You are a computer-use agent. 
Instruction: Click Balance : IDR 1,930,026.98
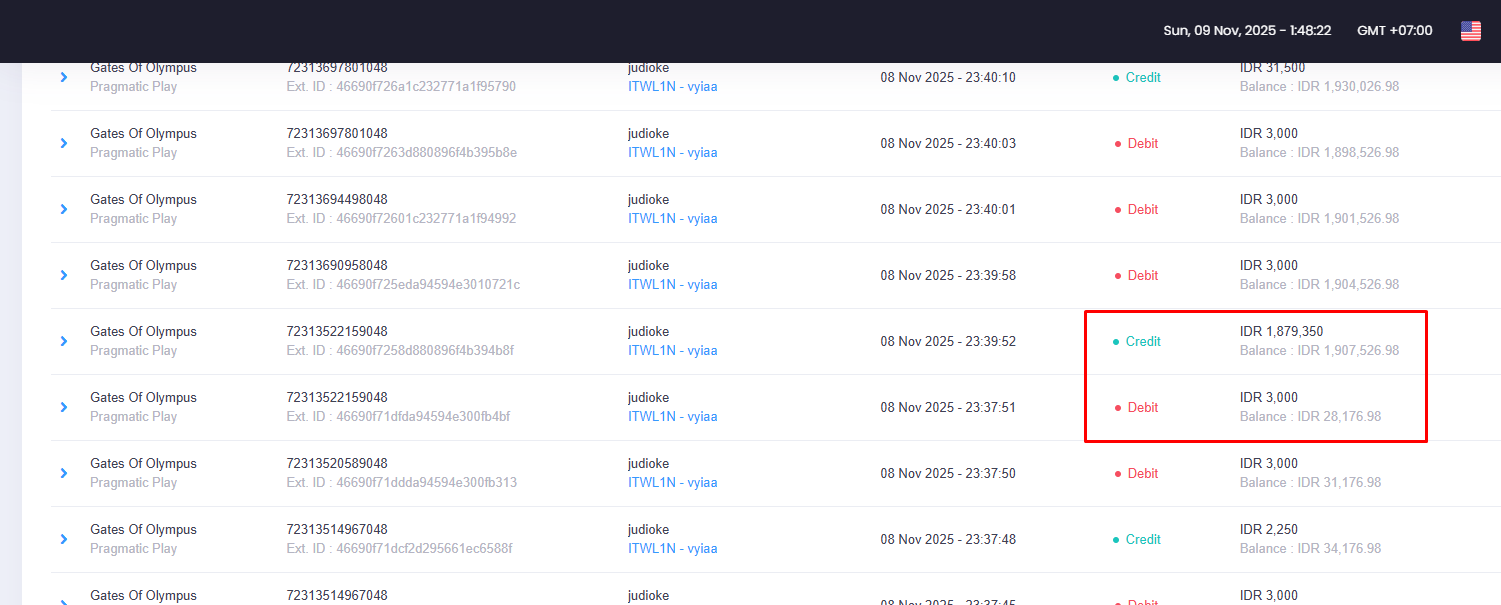coord(1320,87)
